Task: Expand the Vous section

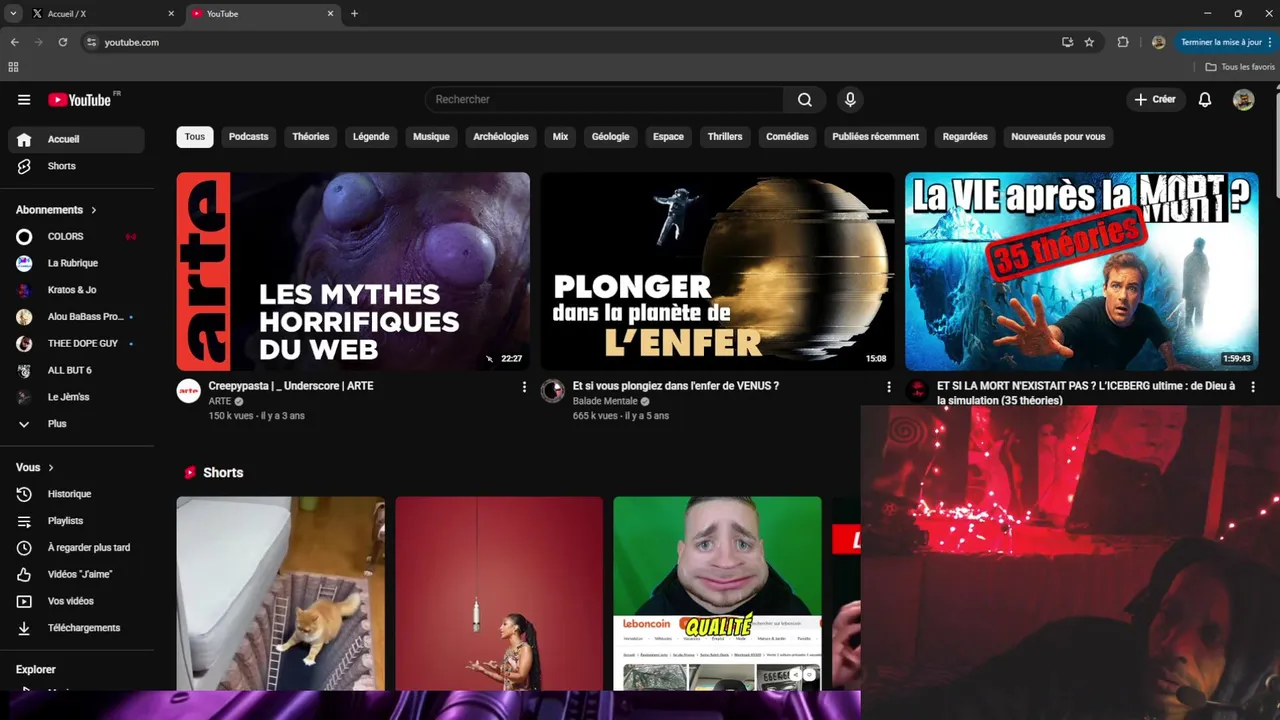Action: point(35,468)
